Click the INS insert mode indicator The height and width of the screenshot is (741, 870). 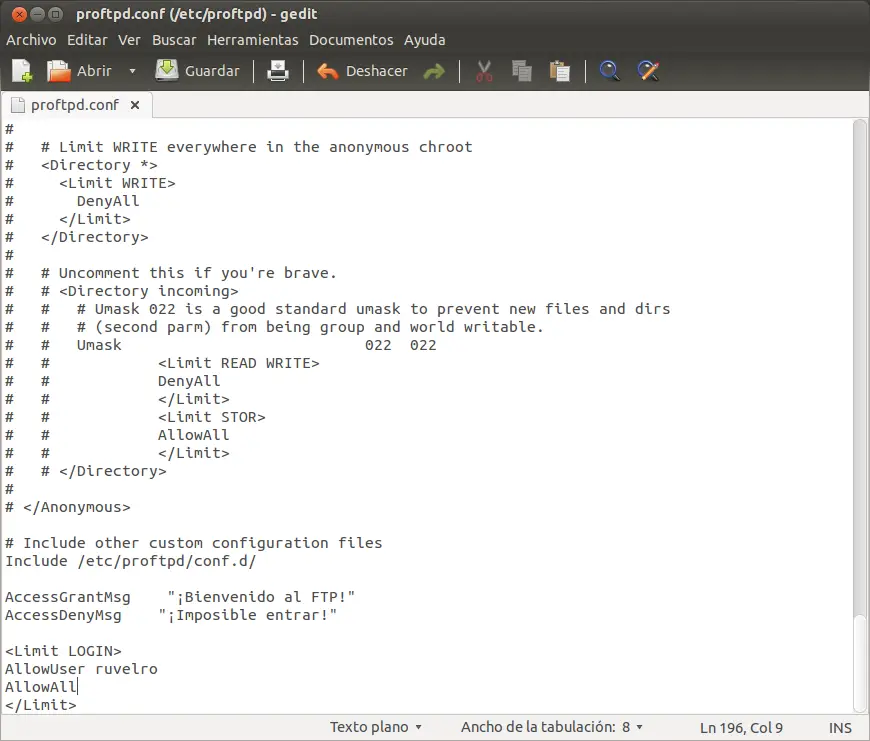(x=840, y=728)
